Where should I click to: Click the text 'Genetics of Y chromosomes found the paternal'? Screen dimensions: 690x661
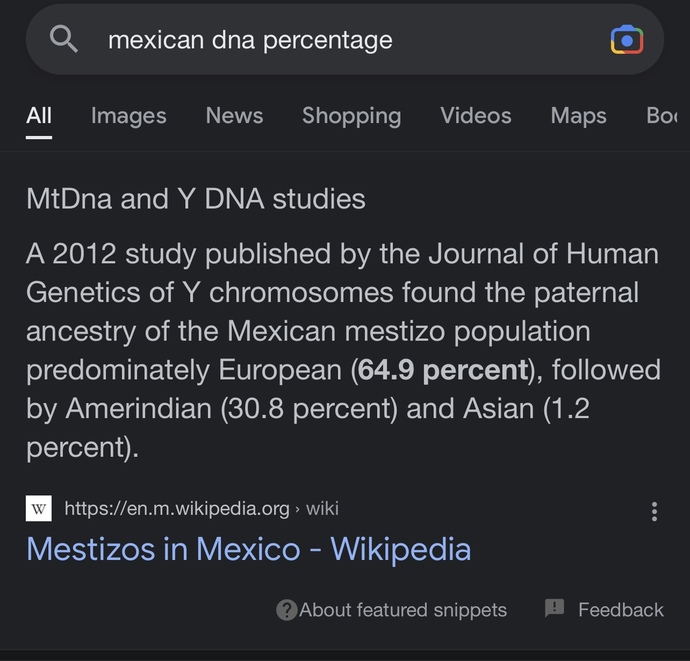click(x=332, y=293)
